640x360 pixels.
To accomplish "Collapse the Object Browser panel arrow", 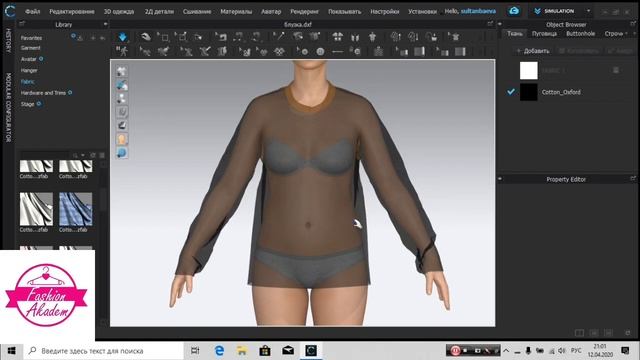I will pos(500,24).
